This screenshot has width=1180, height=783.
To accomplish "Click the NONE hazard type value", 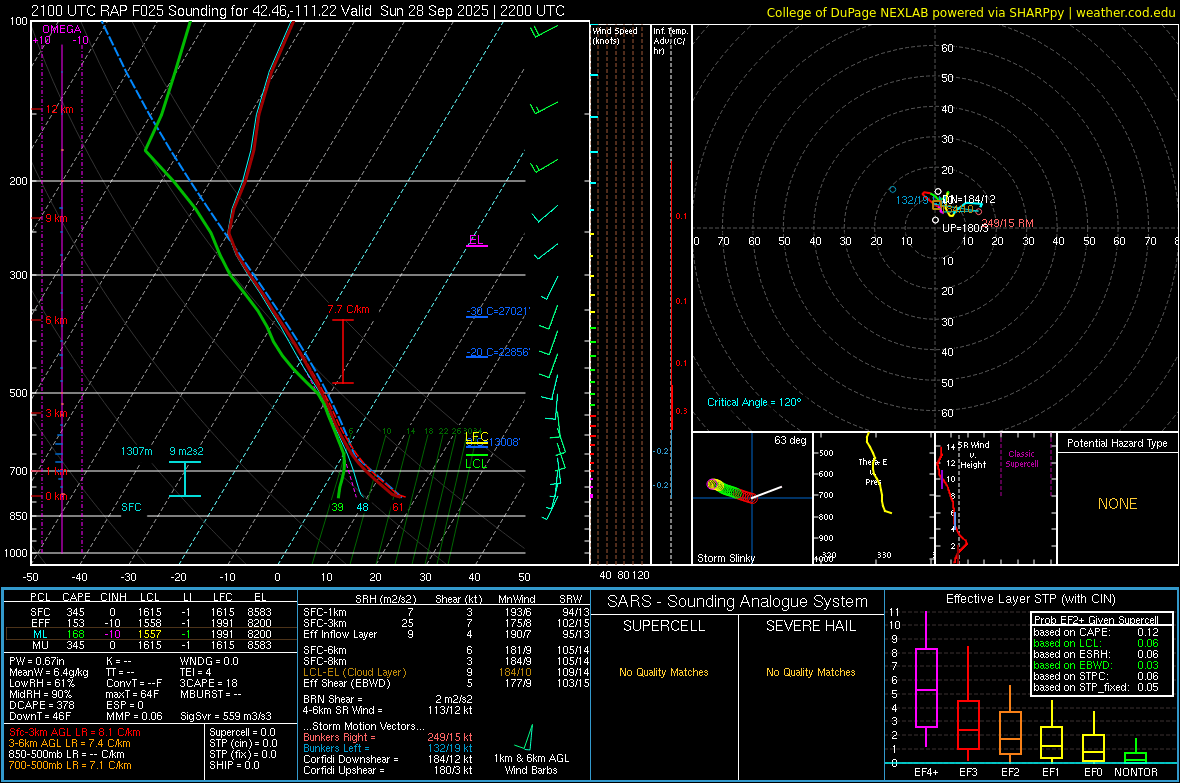I will 1117,504.
